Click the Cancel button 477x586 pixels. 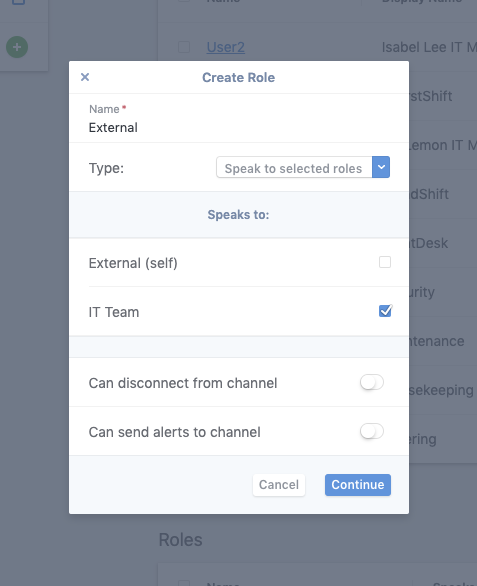coord(279,485)
